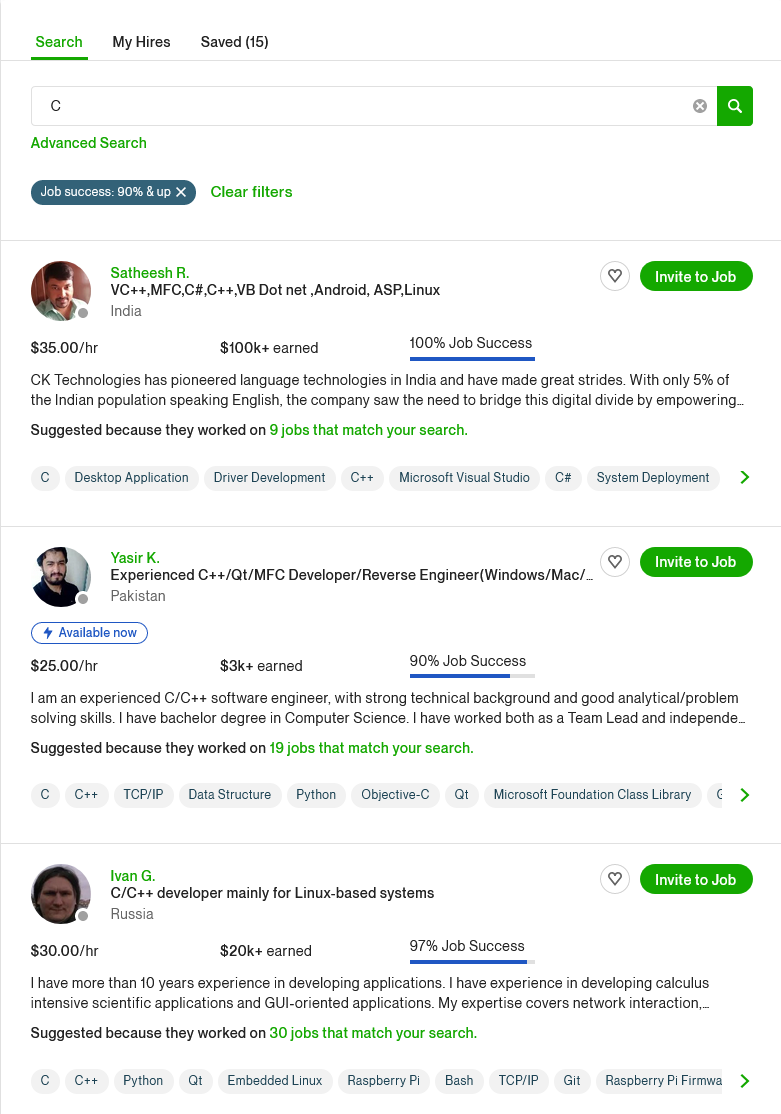The image size is (781, 1114).
Task: Expand more skills on Satheesh's card via chevron
Action: tap(744, 477)
